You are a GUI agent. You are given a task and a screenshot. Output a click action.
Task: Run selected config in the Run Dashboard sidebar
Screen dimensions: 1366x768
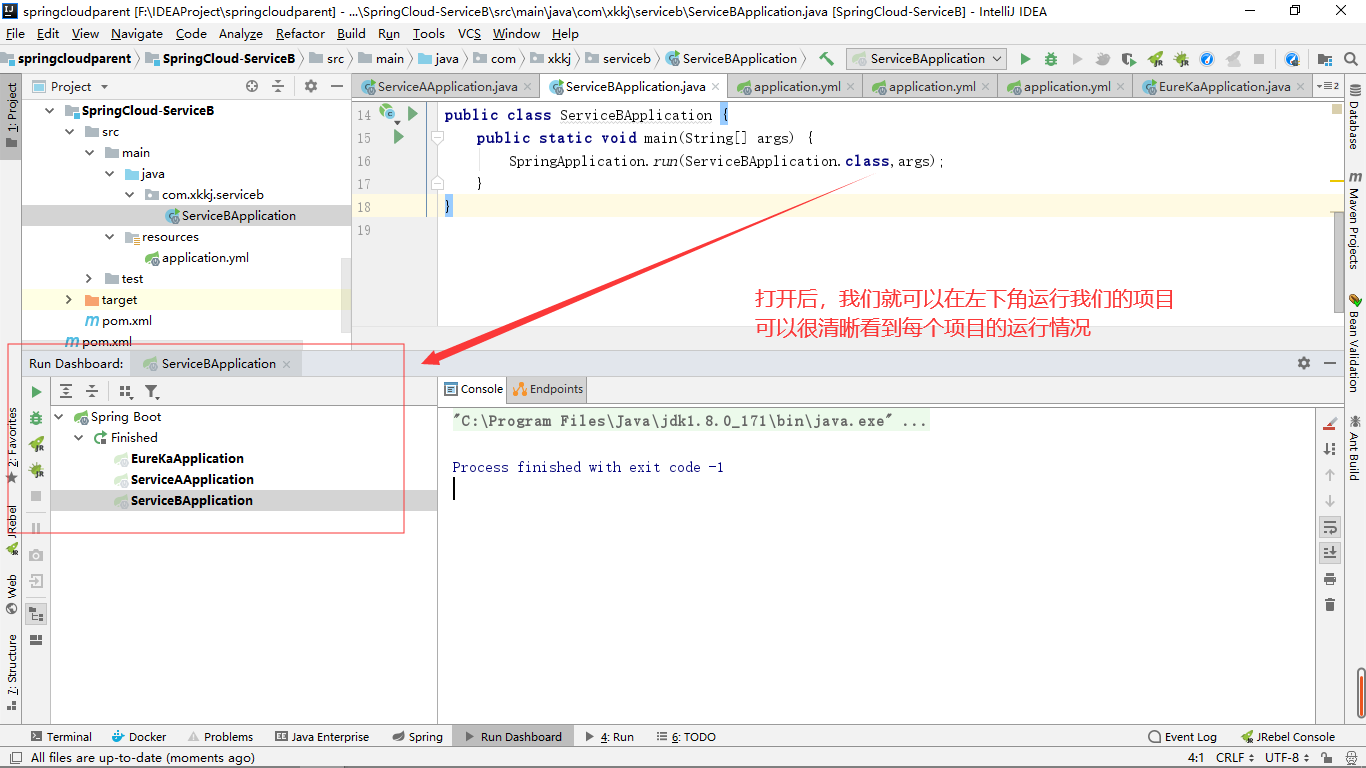[x=37, y=392]
